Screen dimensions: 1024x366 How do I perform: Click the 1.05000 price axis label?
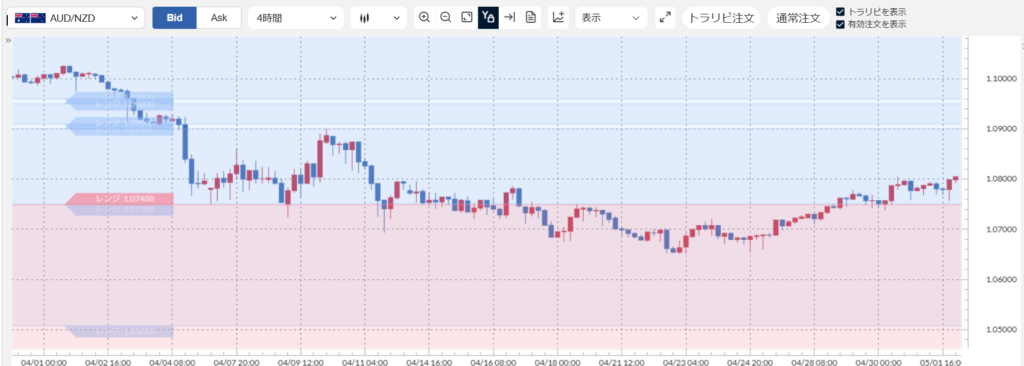1002,329
